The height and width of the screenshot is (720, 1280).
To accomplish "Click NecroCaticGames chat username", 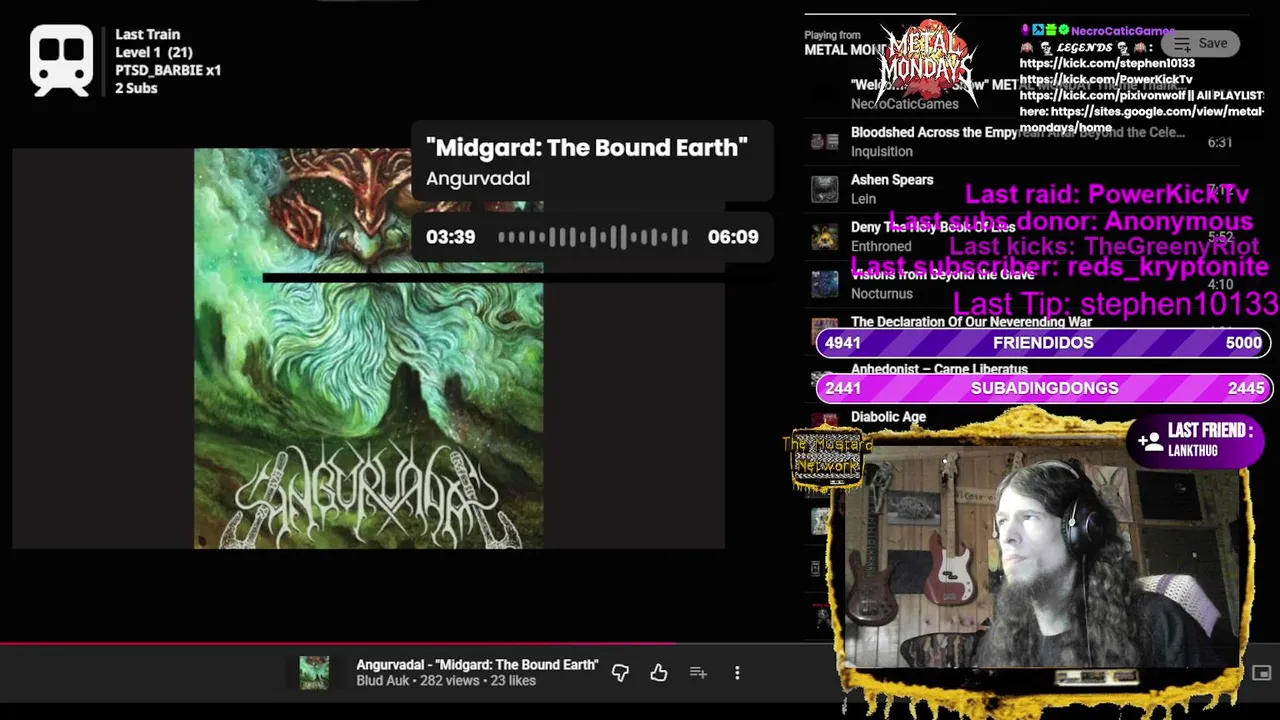I will click(x=1124, y=31).
